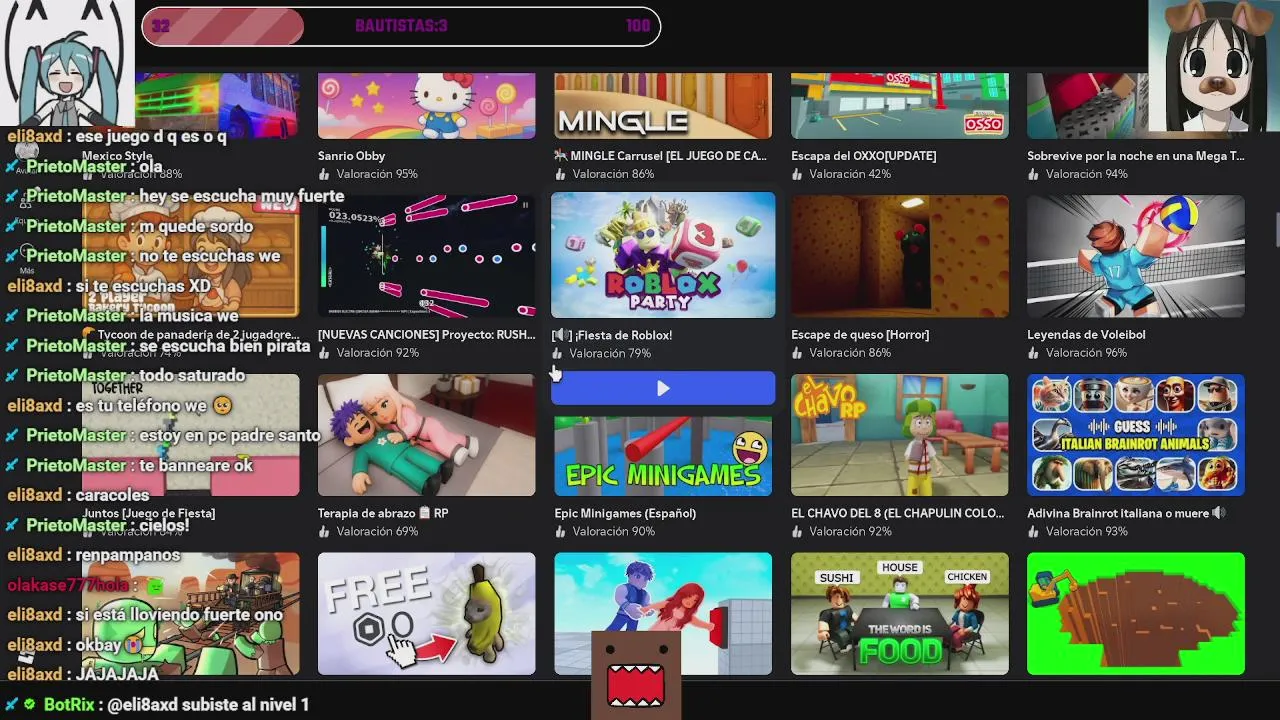The height and width of the screenshot is (720, 1280).
Task: Open The Word Is Food game thumbnail
Action: click(x=900, y=614)
